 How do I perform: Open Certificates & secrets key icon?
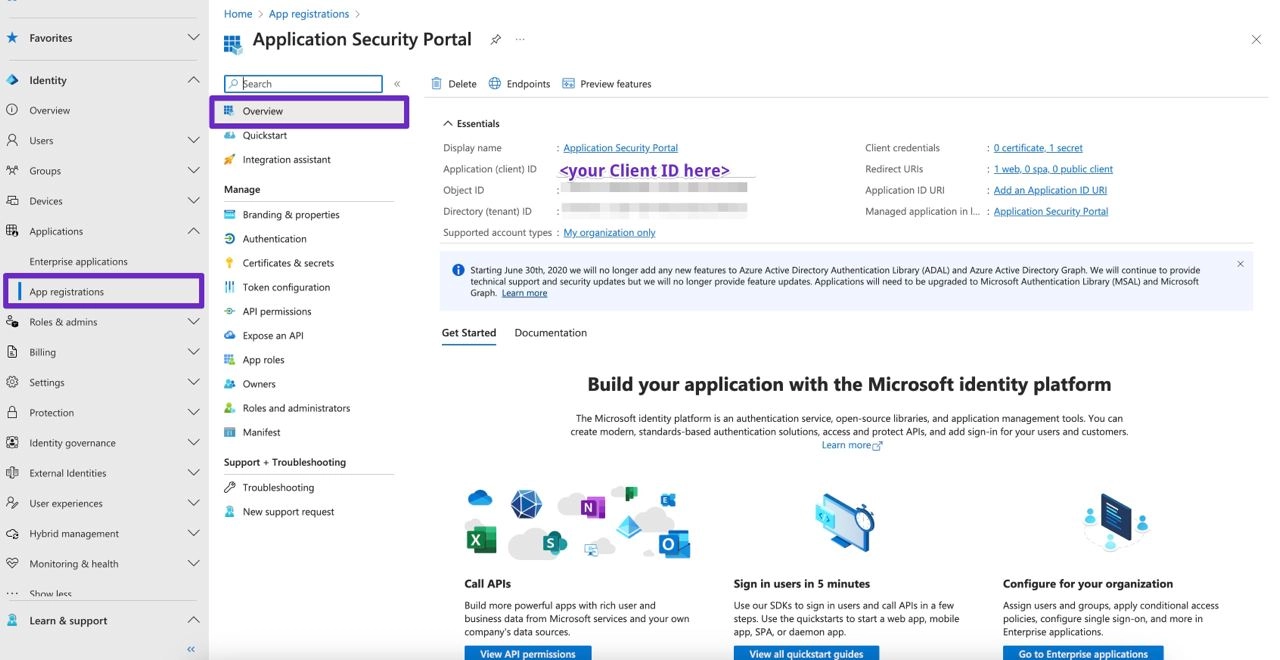(x=230, y=263)
